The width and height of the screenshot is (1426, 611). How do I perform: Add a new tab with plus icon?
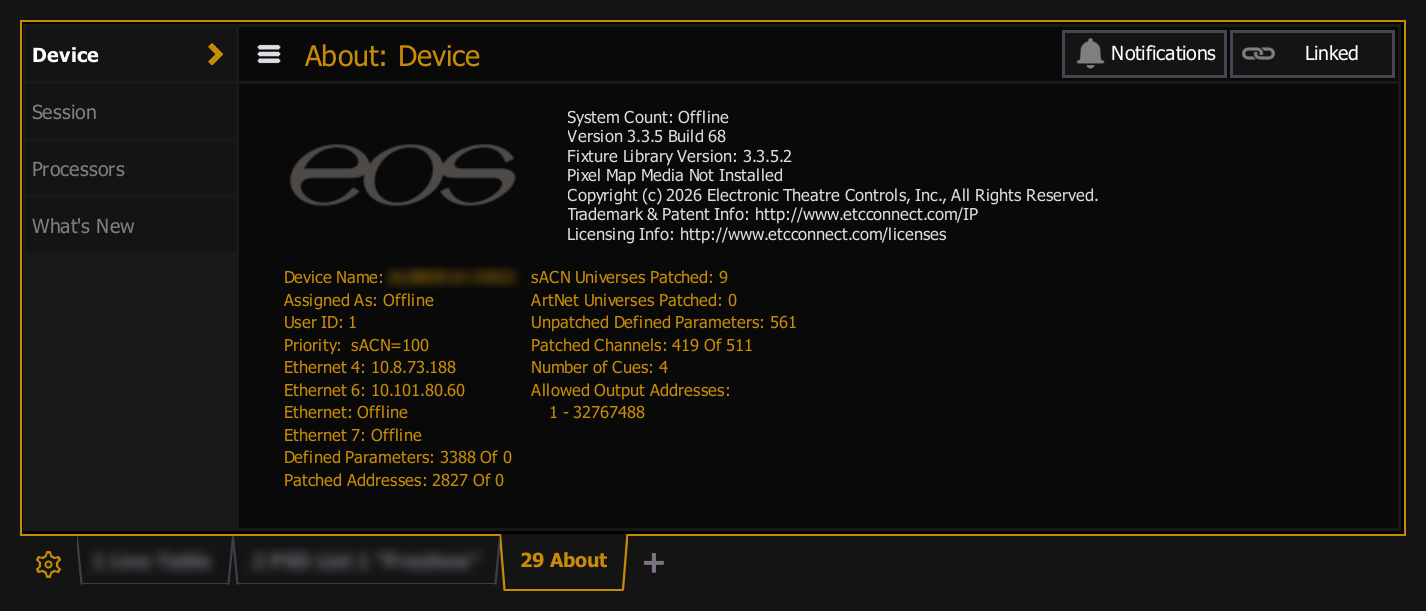pyautogui.click(x=653, y=563)
